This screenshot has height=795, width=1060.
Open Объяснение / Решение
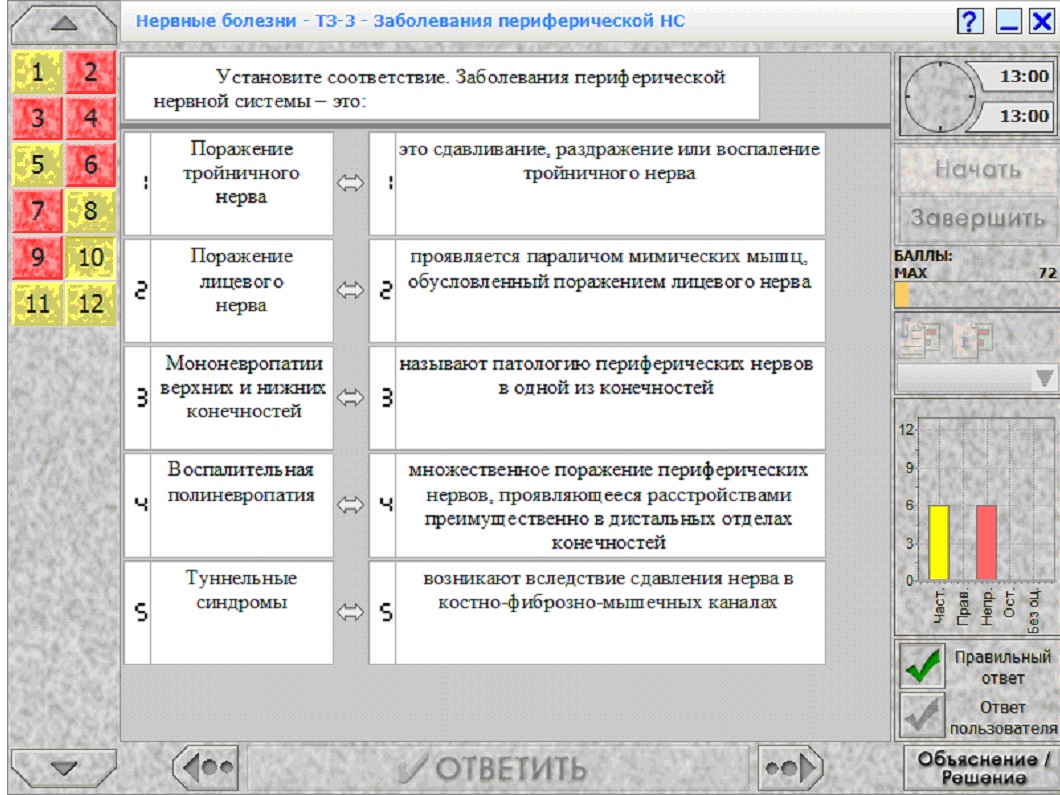click(983, 767)
